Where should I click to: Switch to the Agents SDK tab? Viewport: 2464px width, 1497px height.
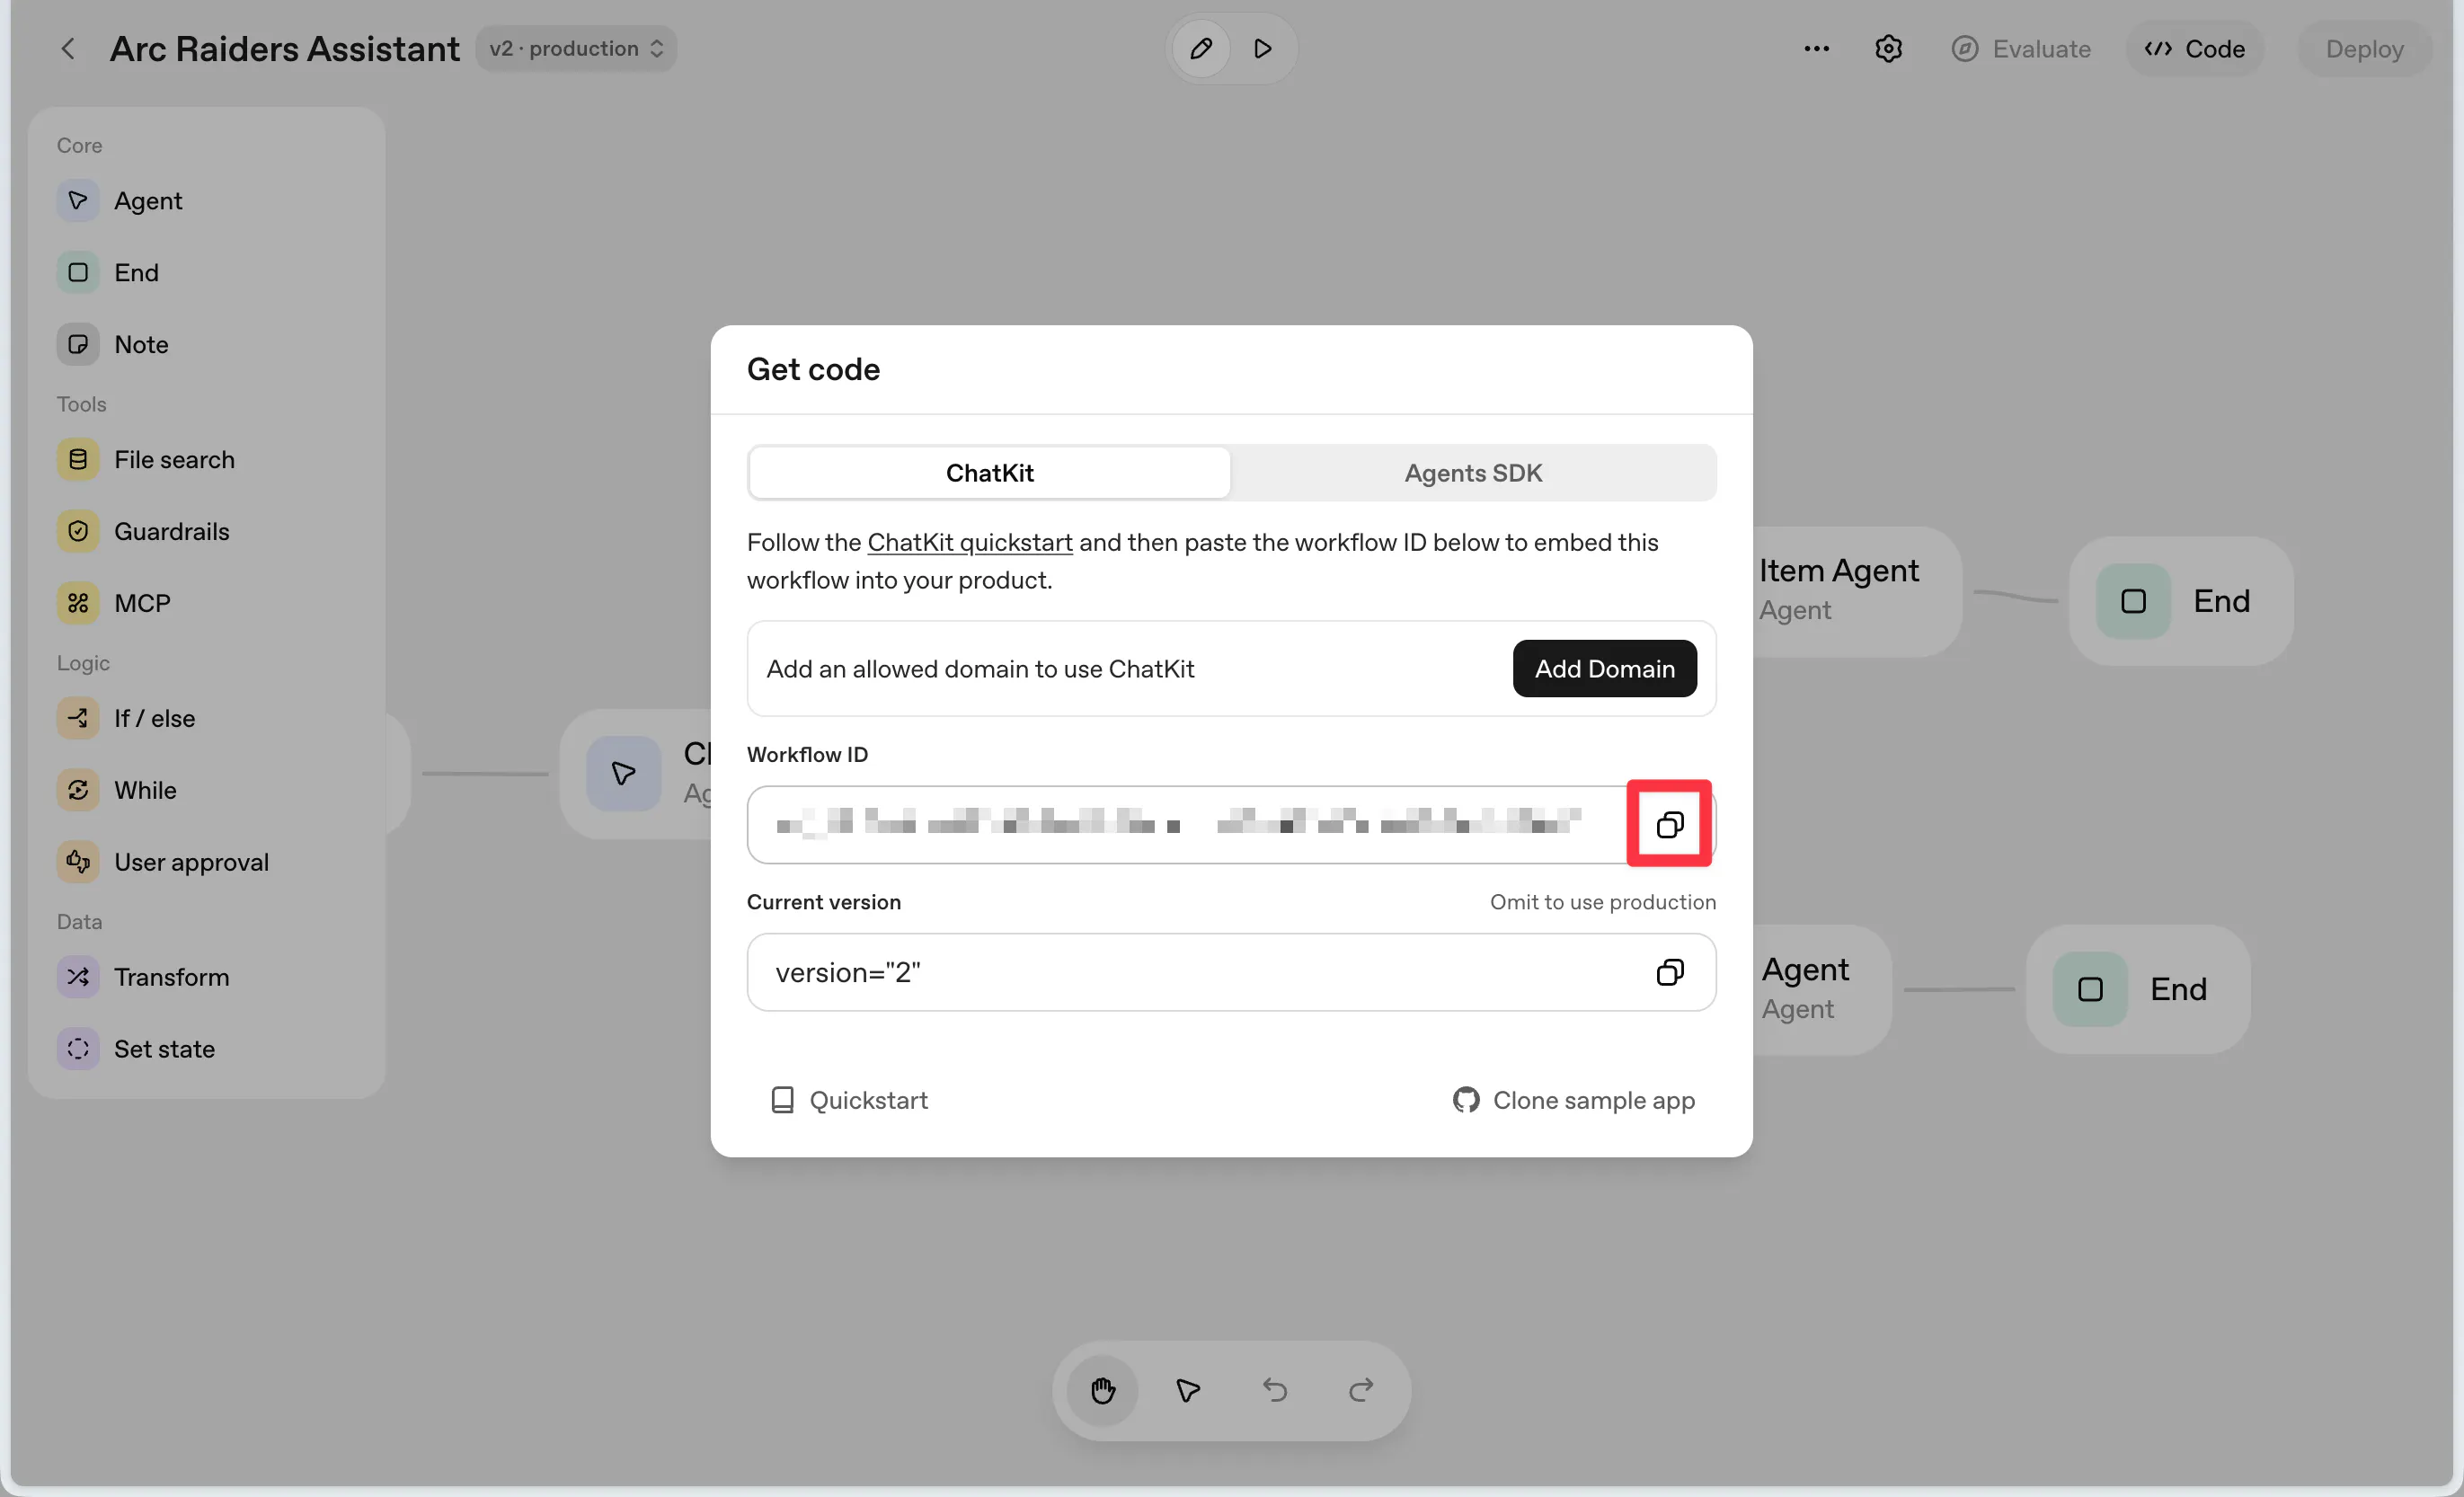(1472, 473)
